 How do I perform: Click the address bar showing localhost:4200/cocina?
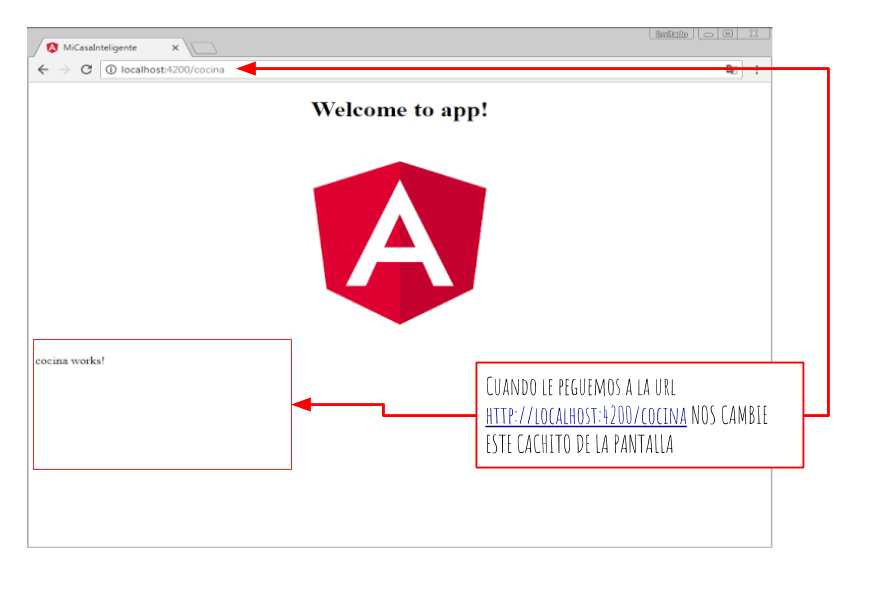(x=421, y=69)
